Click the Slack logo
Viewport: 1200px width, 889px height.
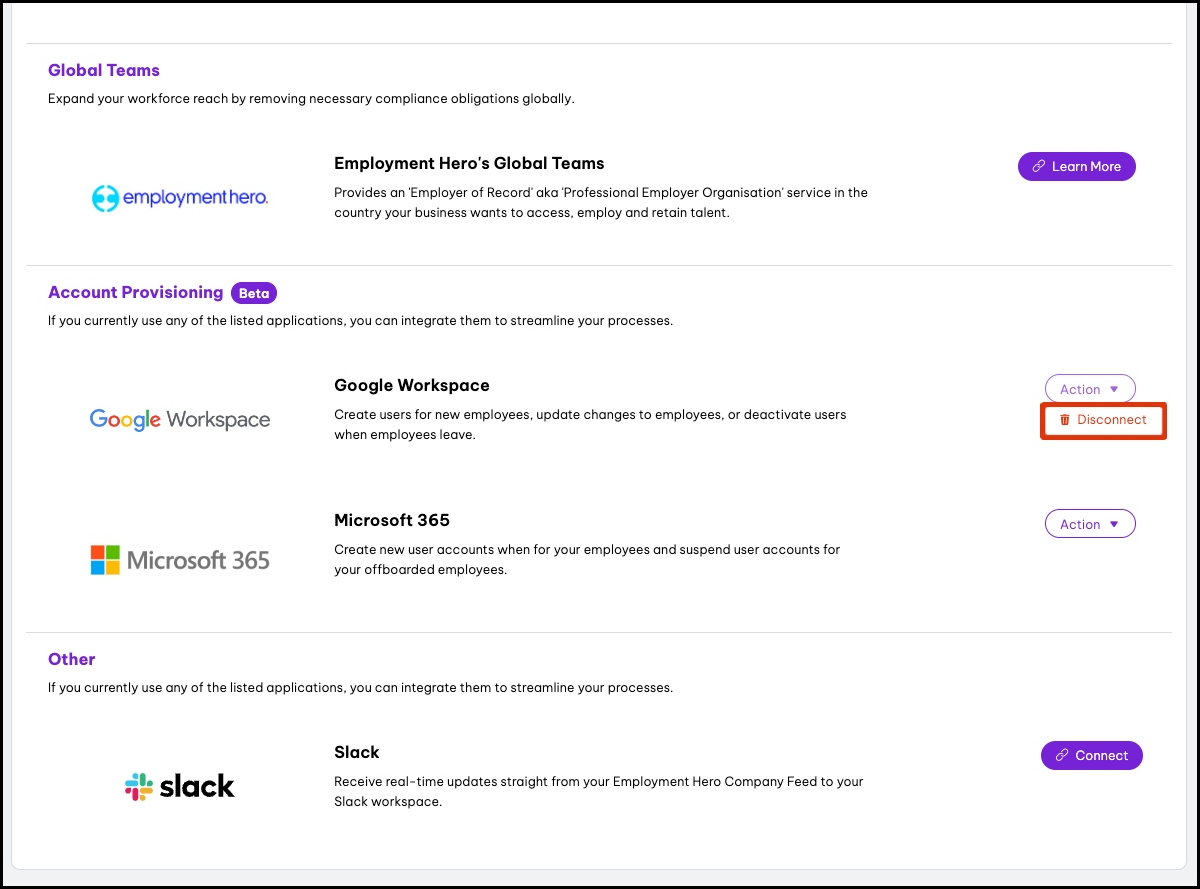pyautogui.click(x=180, y=786)
